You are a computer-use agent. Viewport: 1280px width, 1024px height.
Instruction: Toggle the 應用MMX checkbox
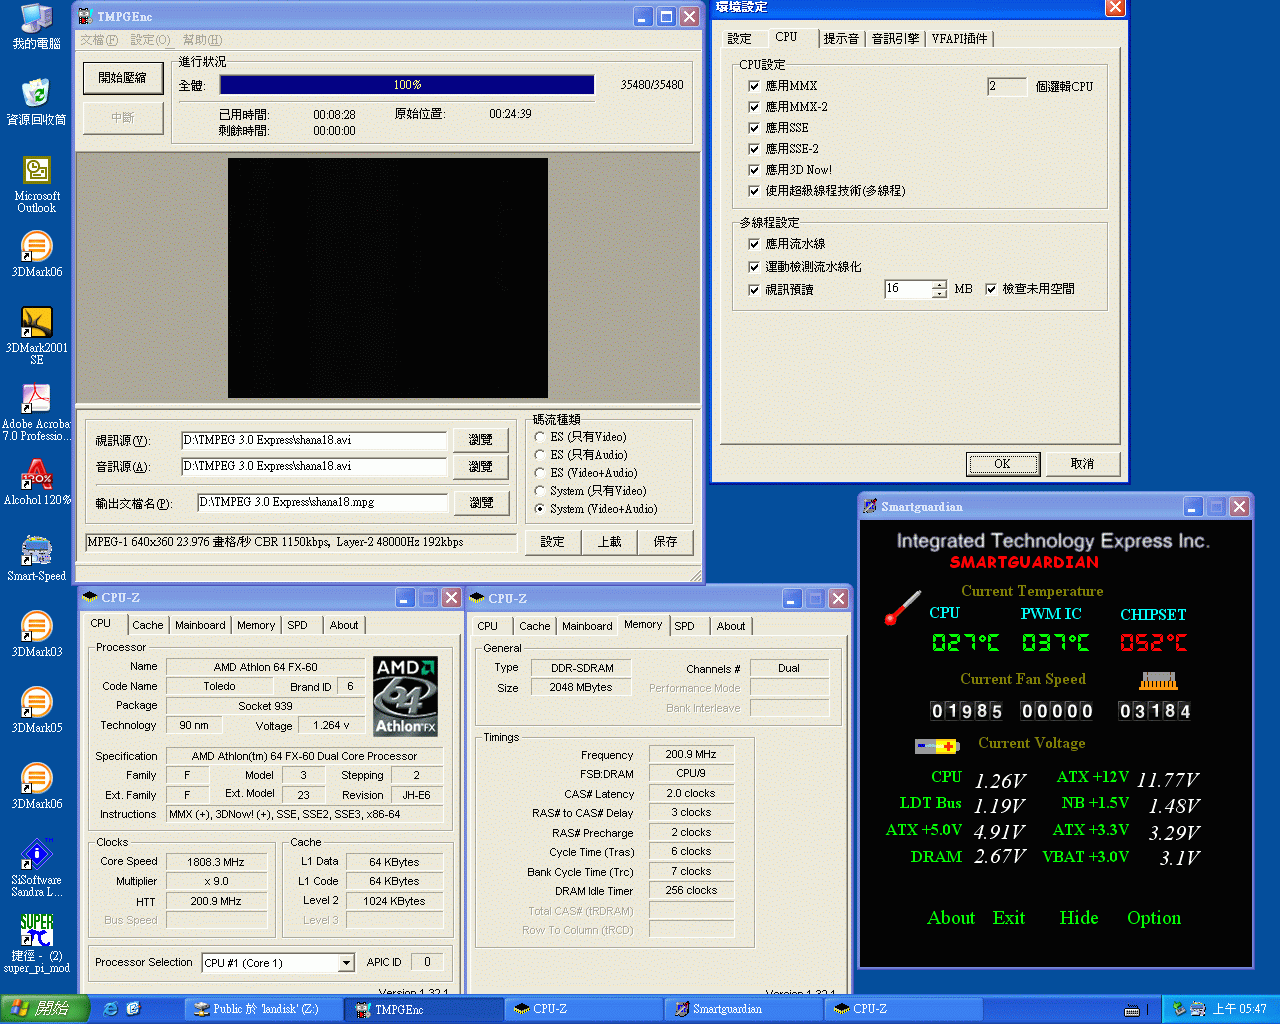[x=754, y=86]
